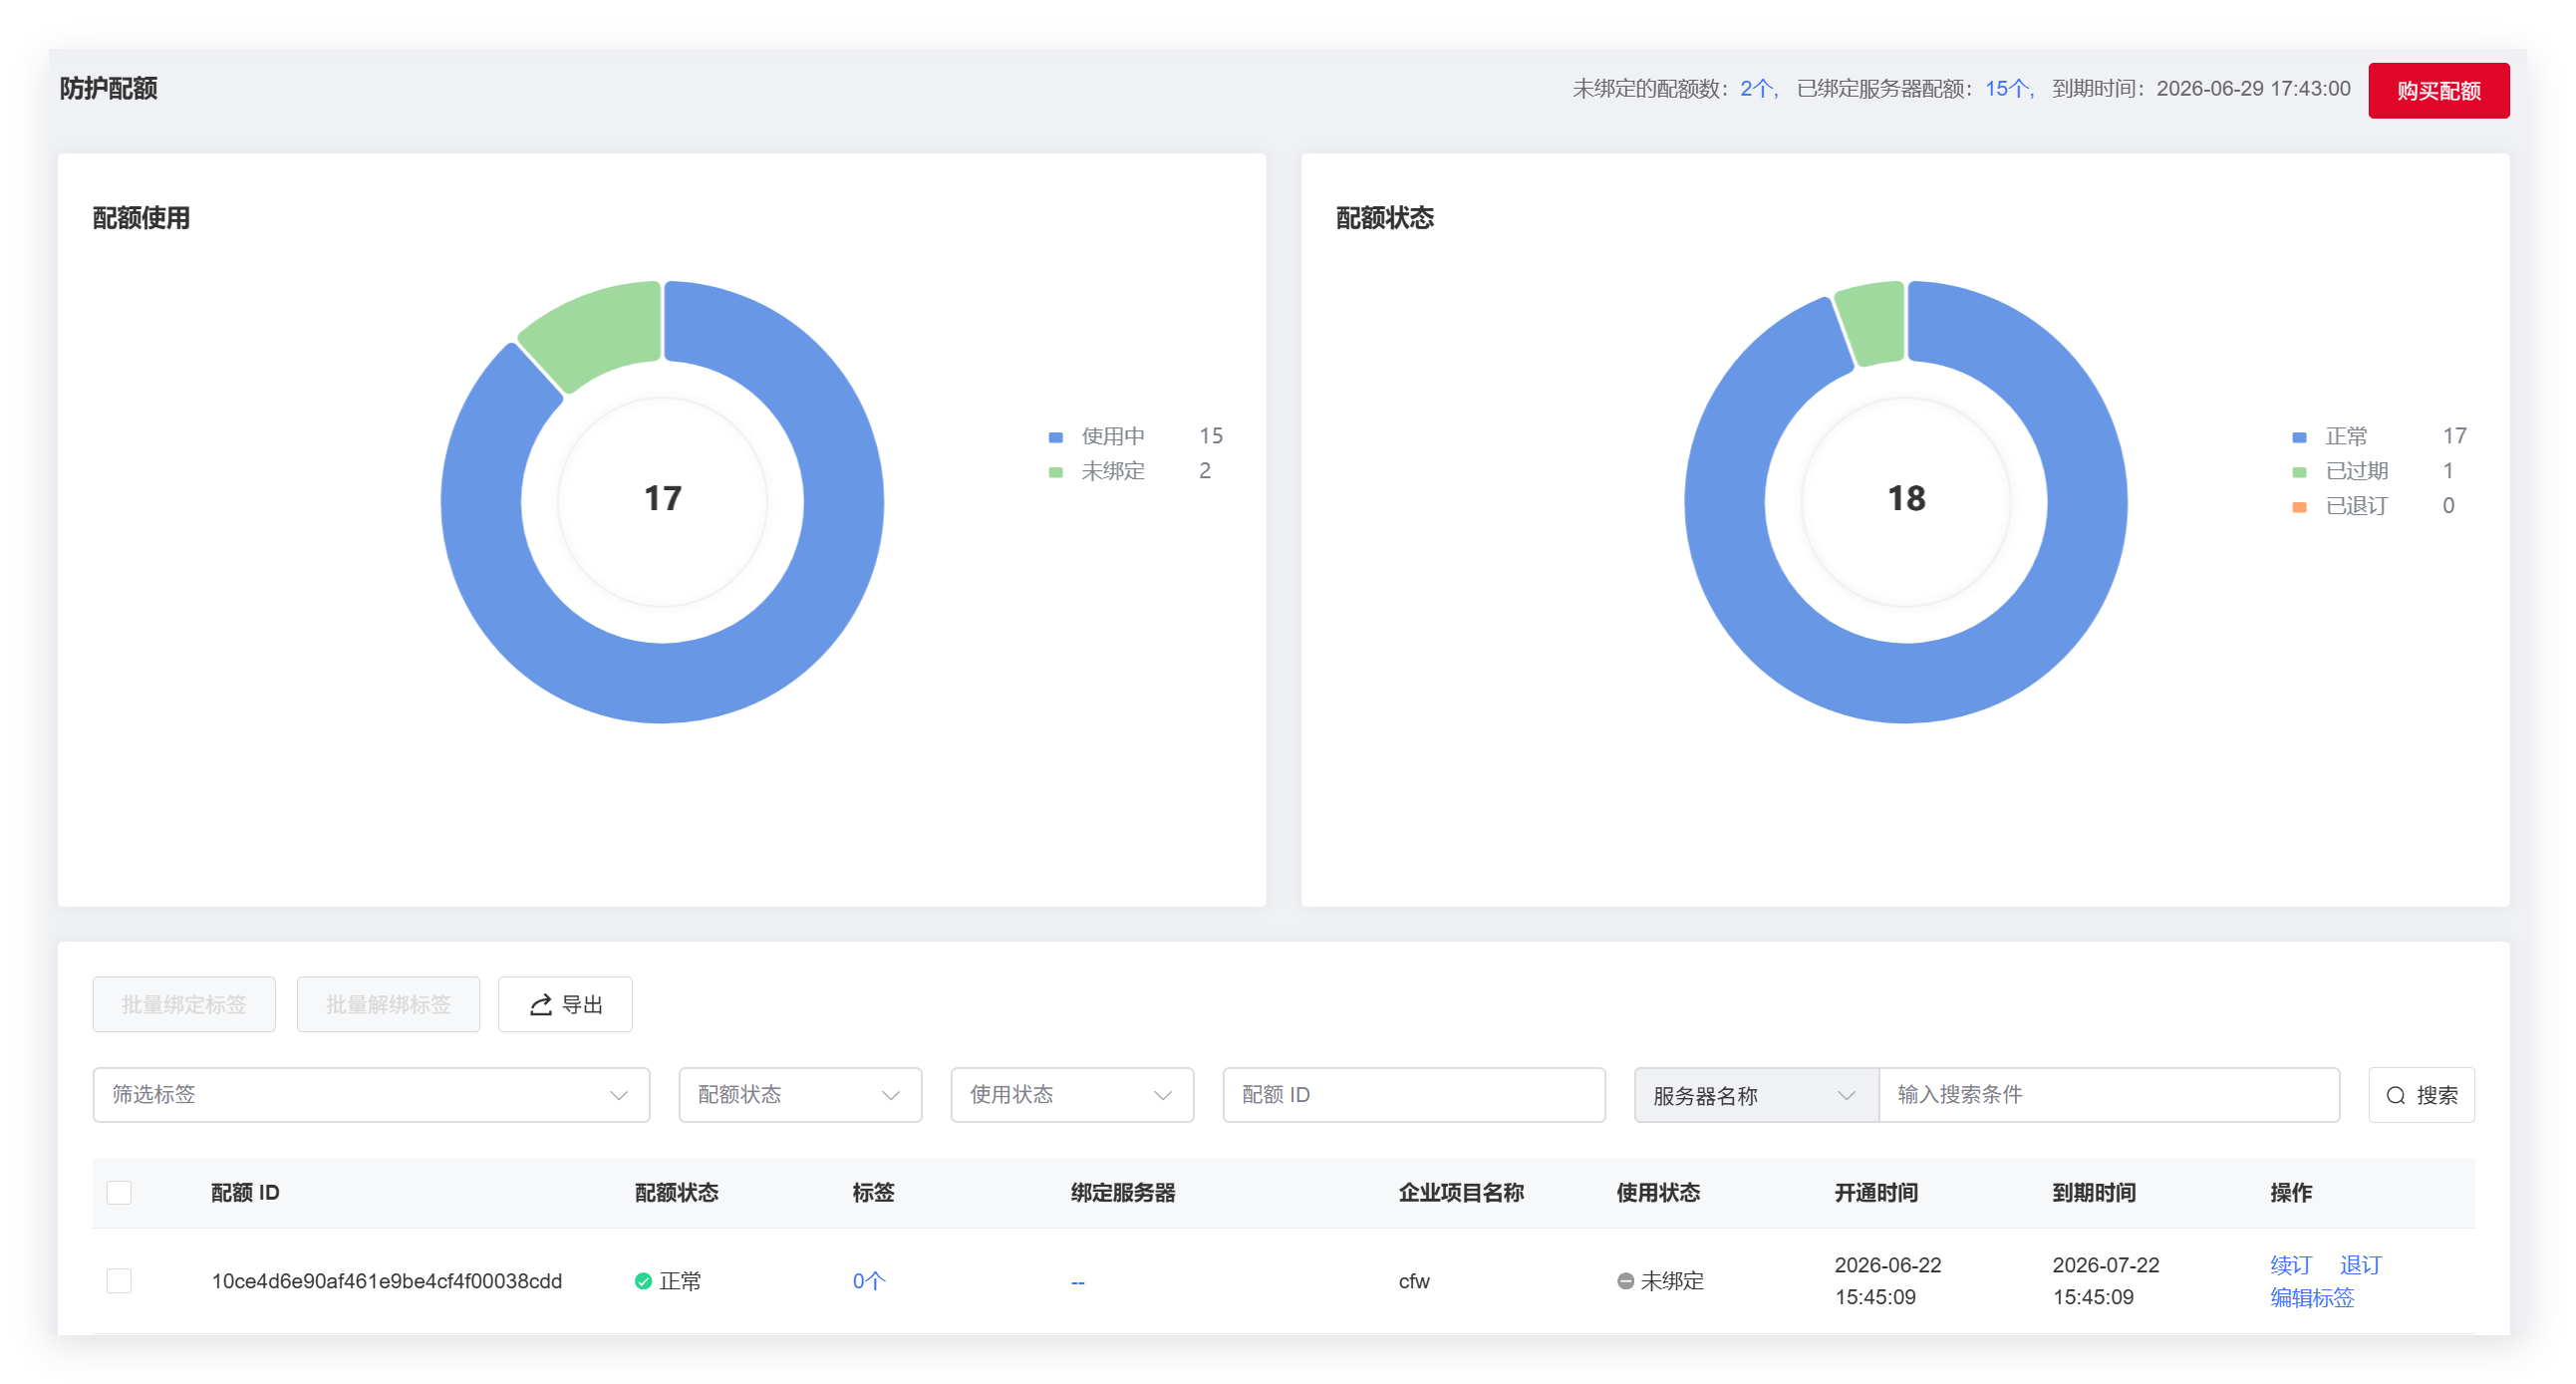Image resolution: width=2576 pixels, height=1384 pixels.
Task: Toggle the 已过期 legend swatch
Action: coord(2299,472)
